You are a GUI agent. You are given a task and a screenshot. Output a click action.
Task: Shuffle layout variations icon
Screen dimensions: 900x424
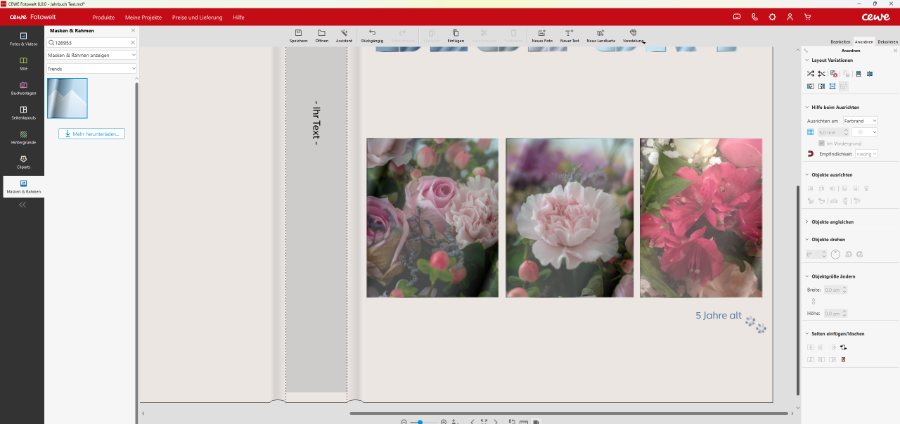810,73
